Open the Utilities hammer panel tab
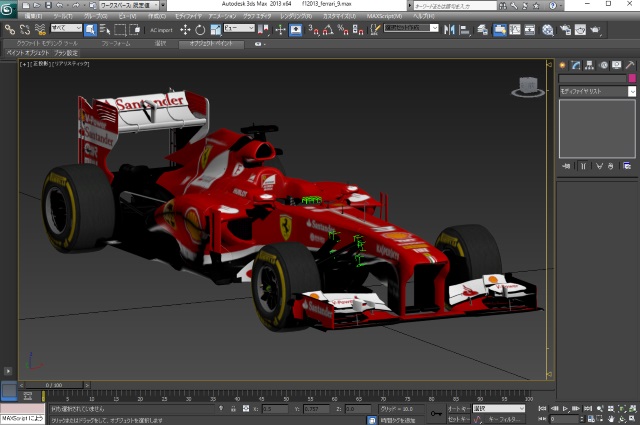The height and width of the screenshot is (425, 640). pyautogui.click(x=630, y=65)
